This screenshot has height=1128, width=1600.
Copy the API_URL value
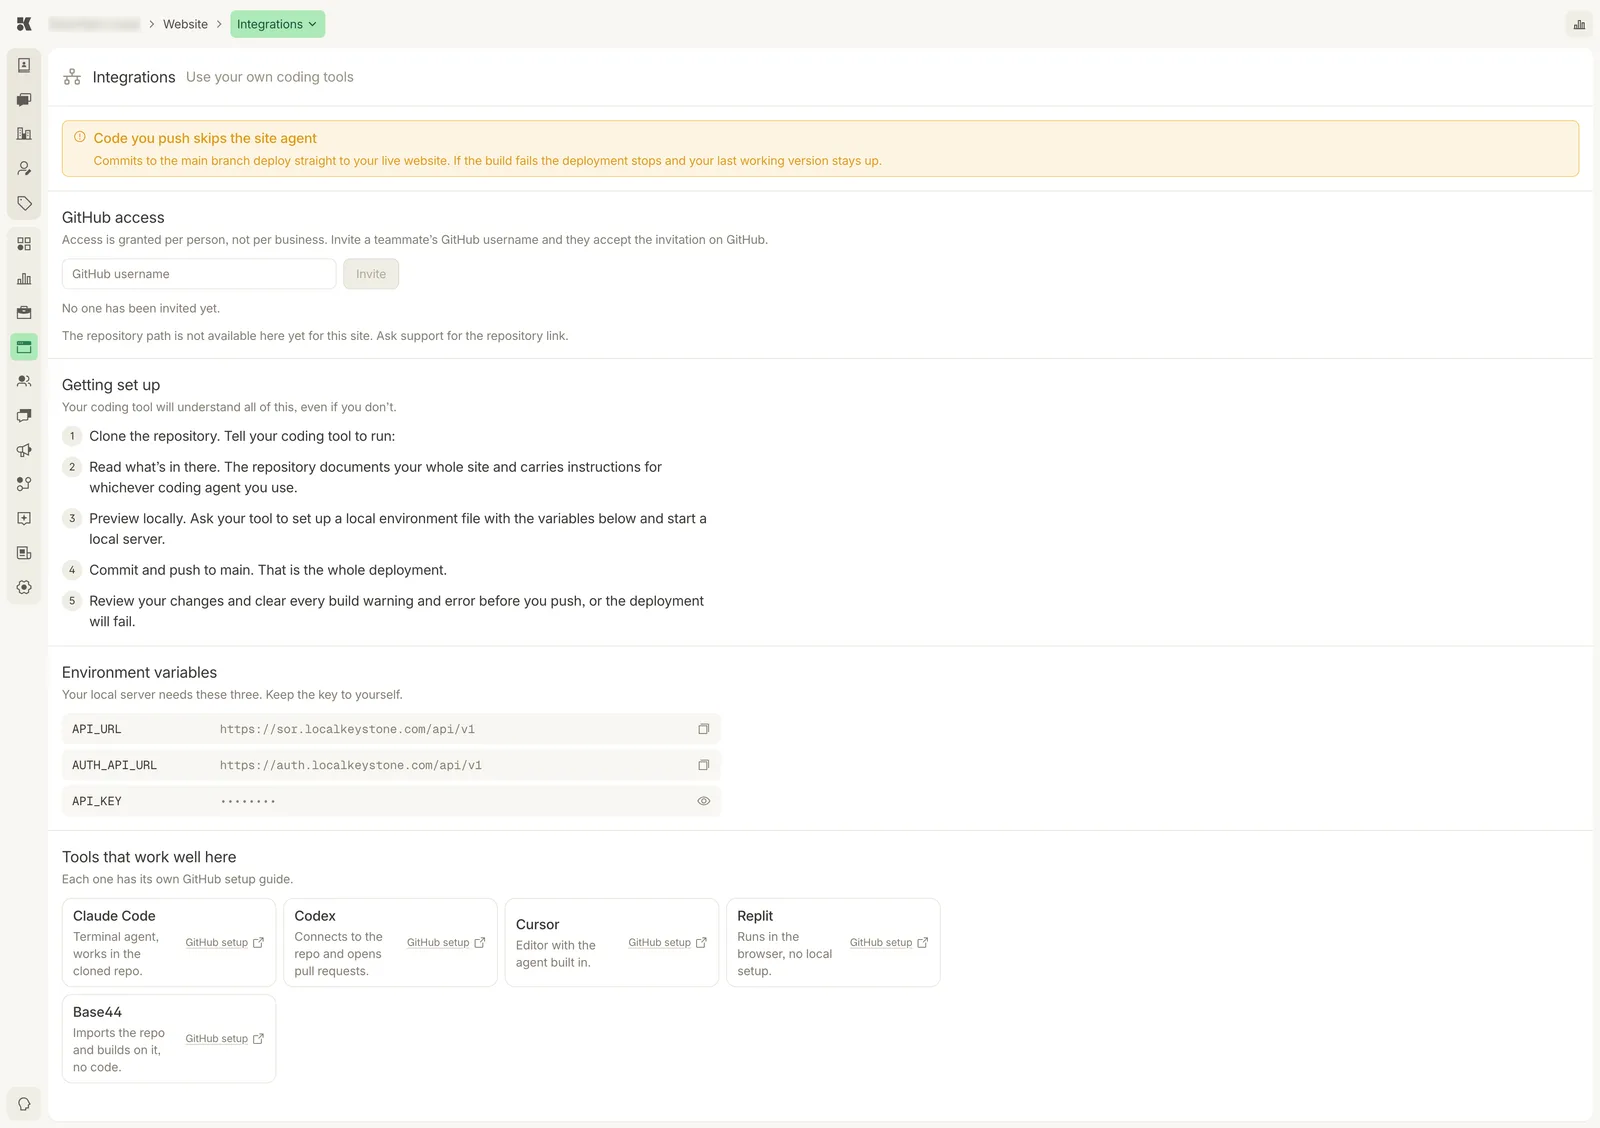pyautogui.click(x=703, y=729)
